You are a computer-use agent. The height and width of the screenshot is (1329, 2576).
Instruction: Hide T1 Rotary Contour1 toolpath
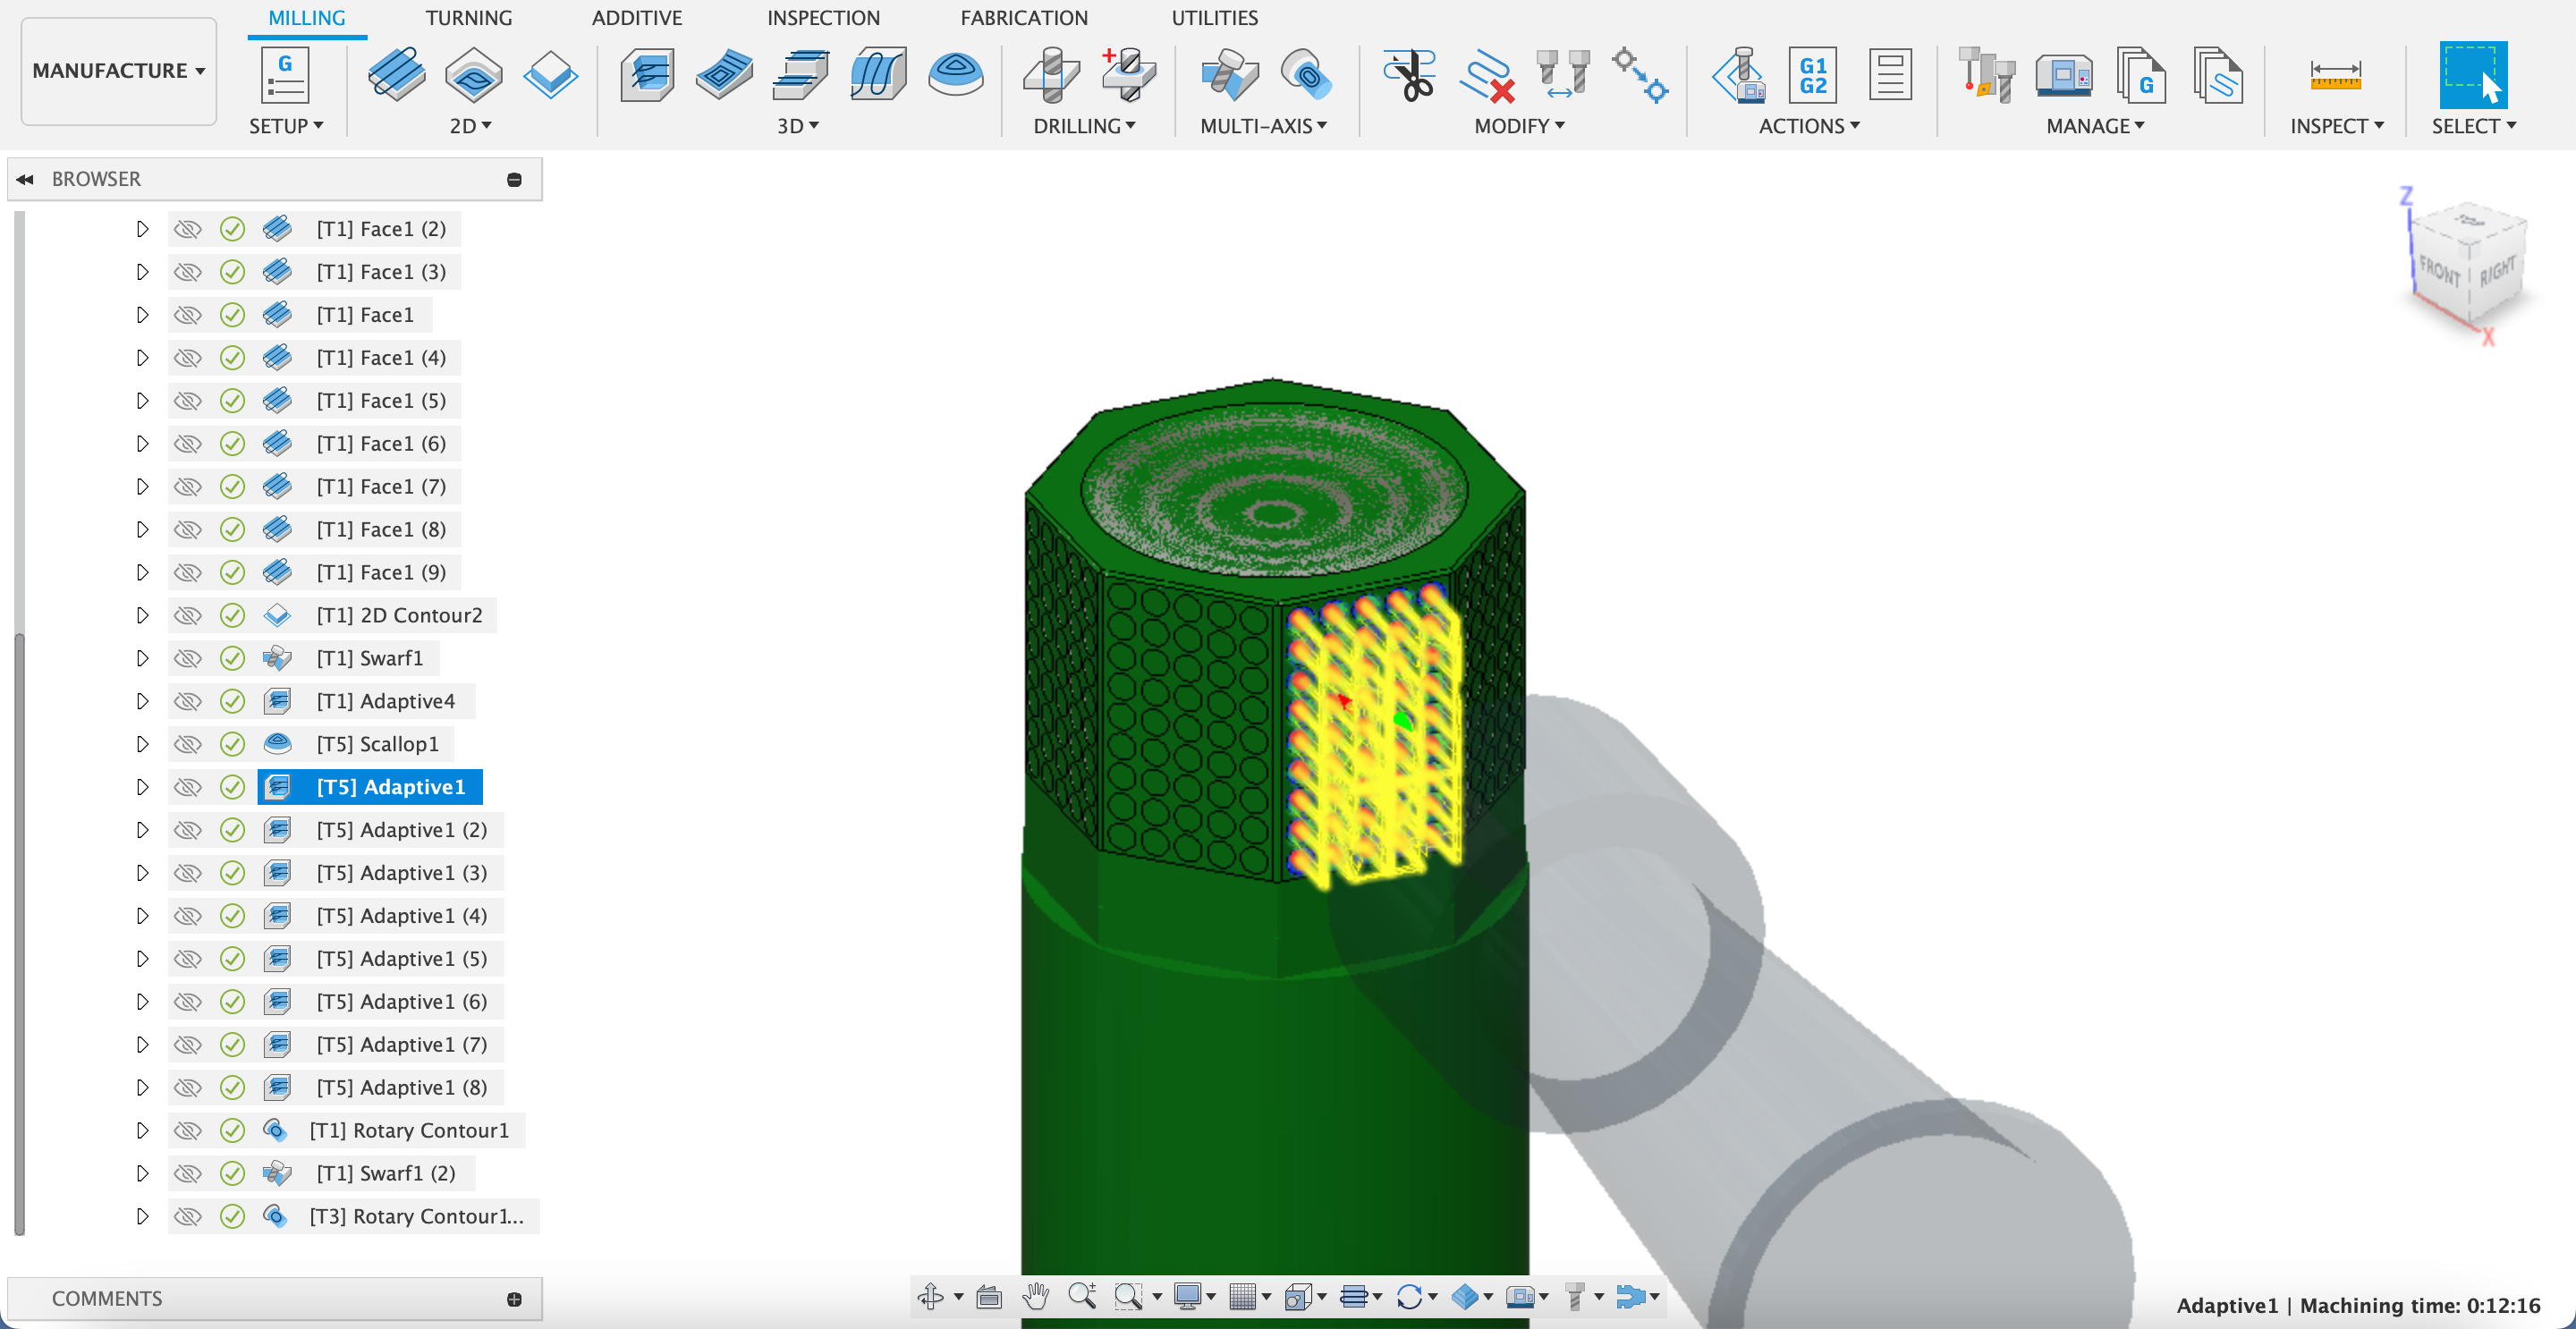click(190, 1129)
